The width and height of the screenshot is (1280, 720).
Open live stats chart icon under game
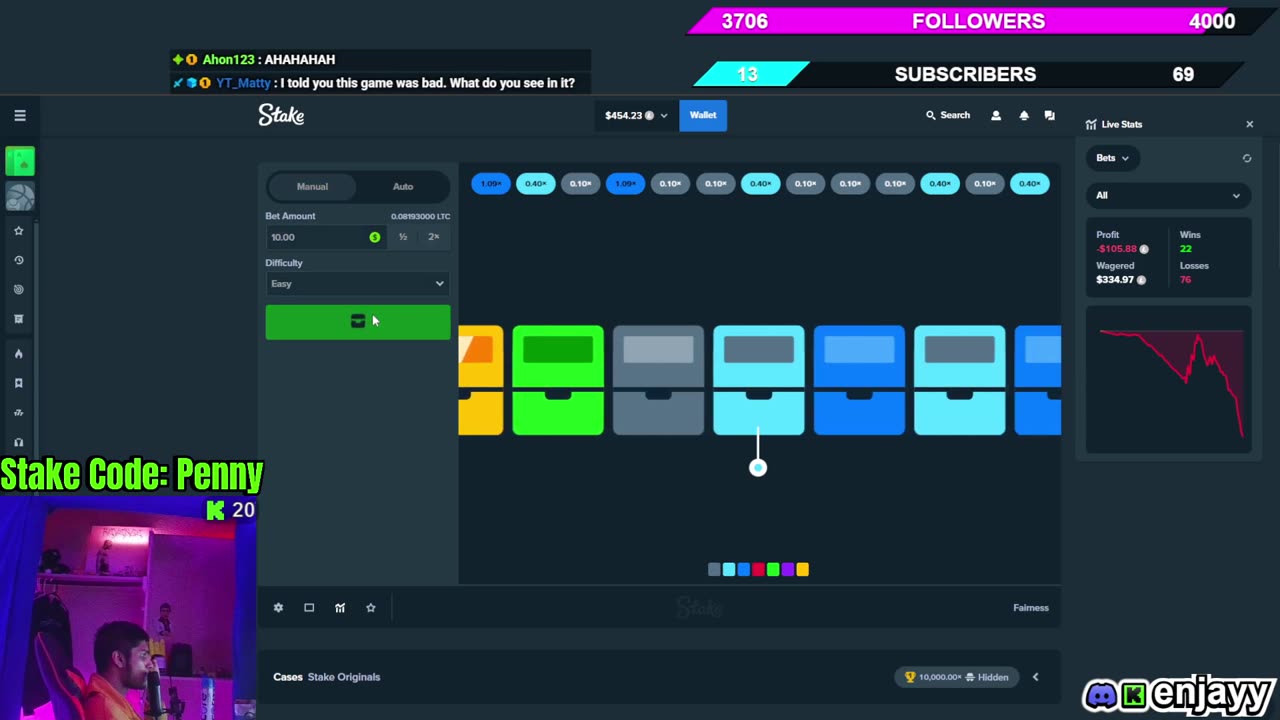tap(340, 608)
